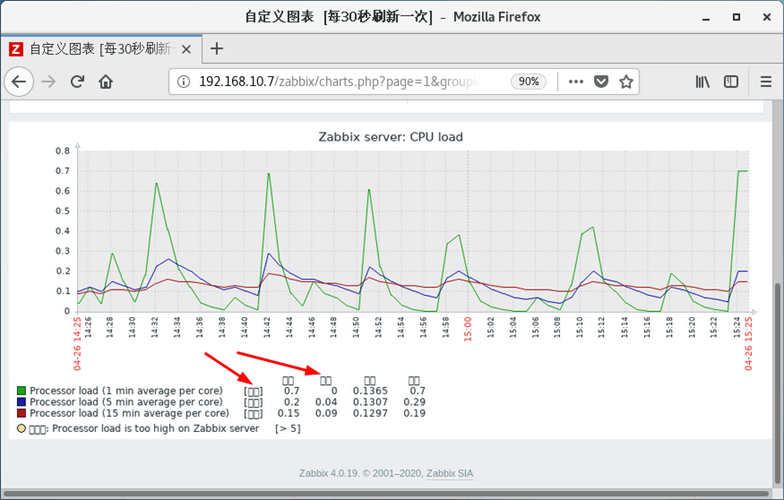Maximize the Firefox window
Image resolution: width=784 pixels, height=500 pixels.
point(736,18)
